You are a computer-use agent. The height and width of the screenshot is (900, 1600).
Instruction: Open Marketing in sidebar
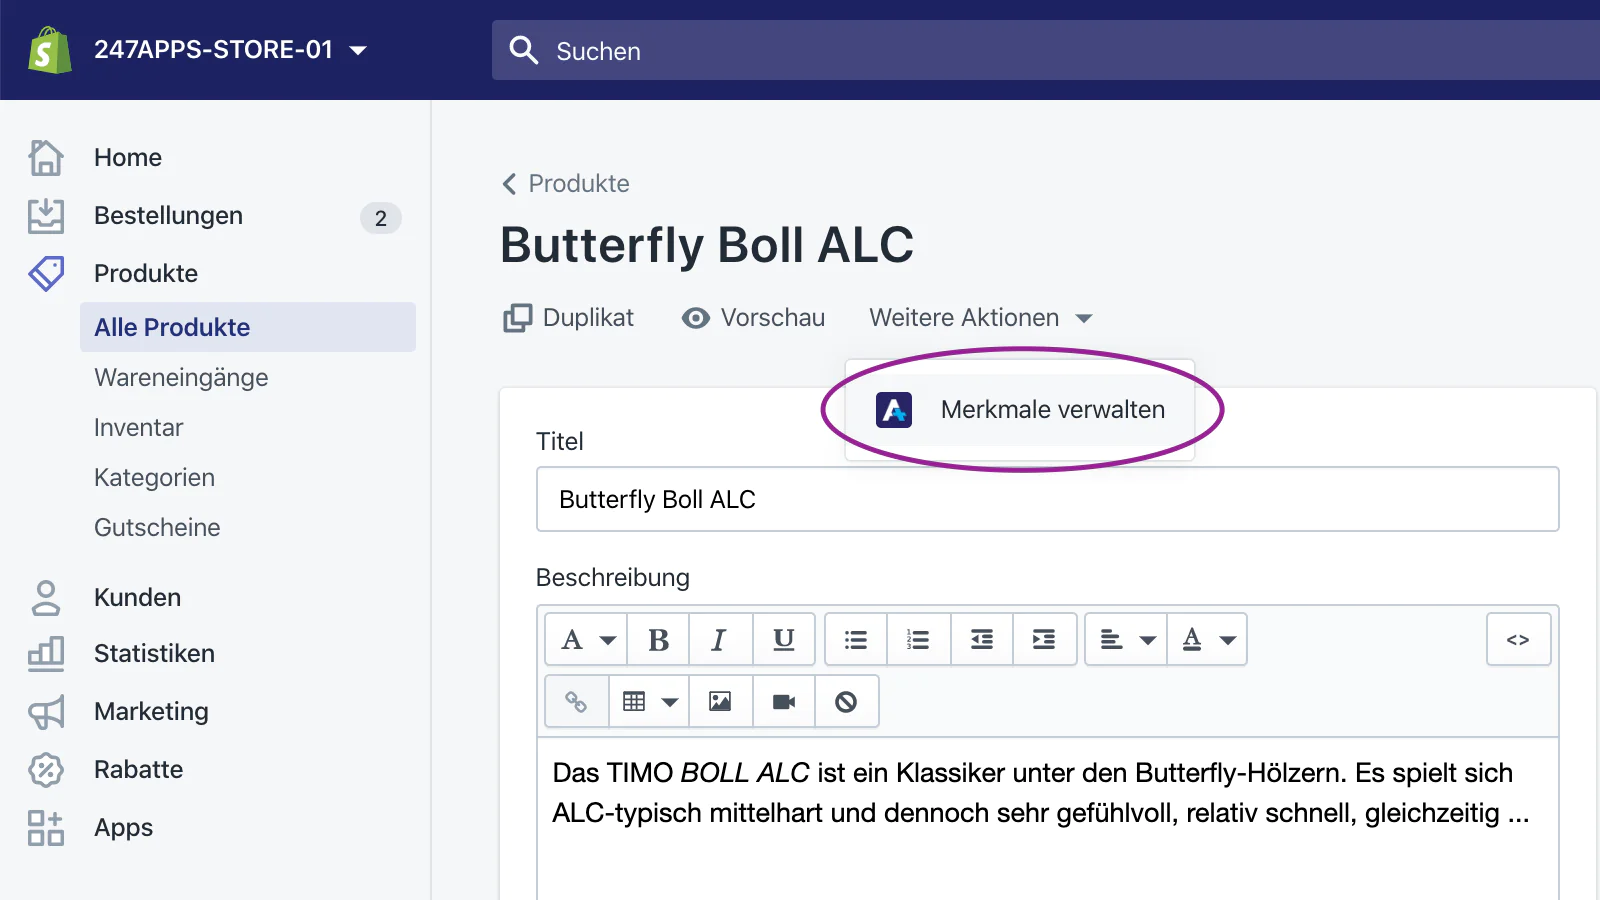pos(151,712)
